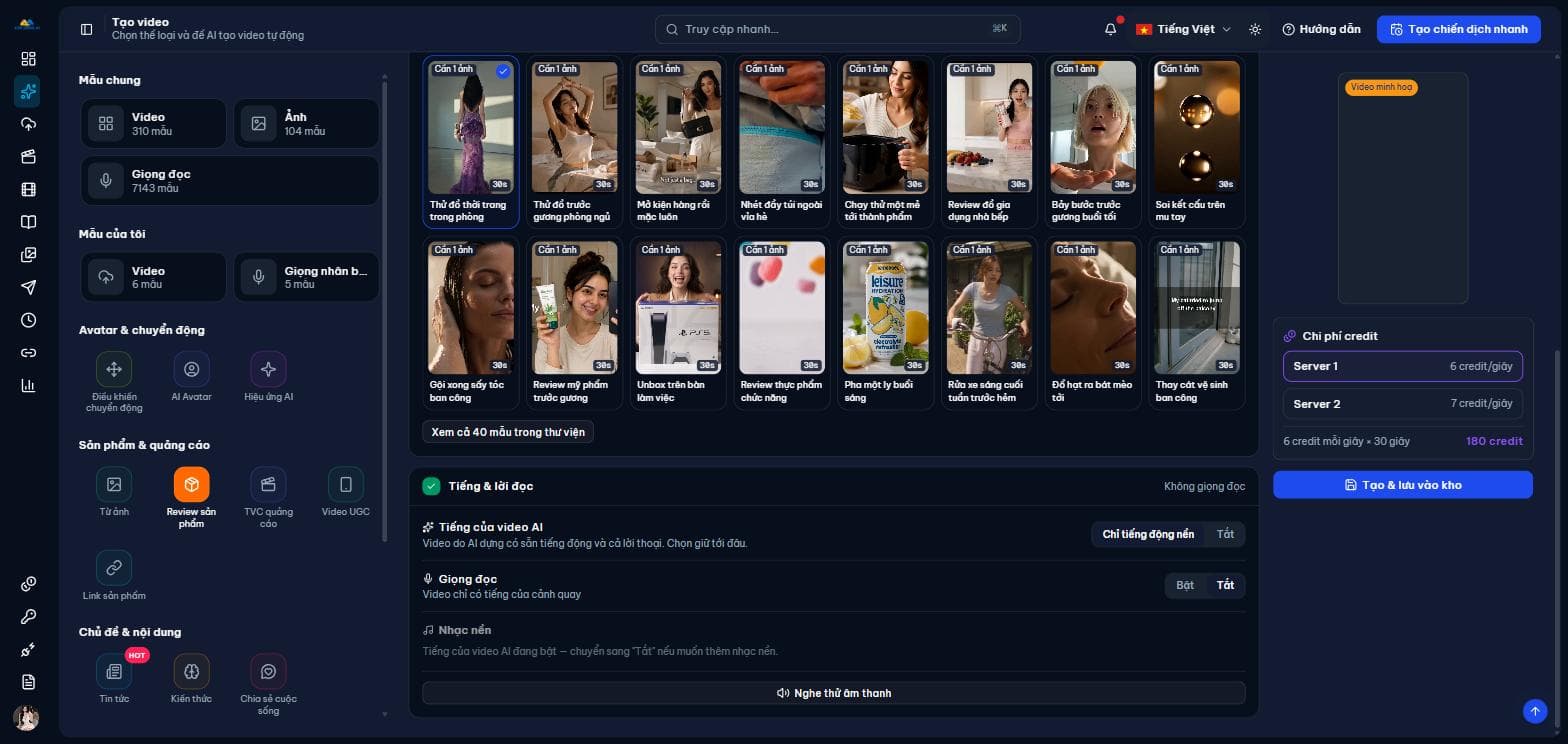This screenshot has width=1568, height=744.
Task: Open my Giọng nhân bản voice templates
Action: point(306,277)
